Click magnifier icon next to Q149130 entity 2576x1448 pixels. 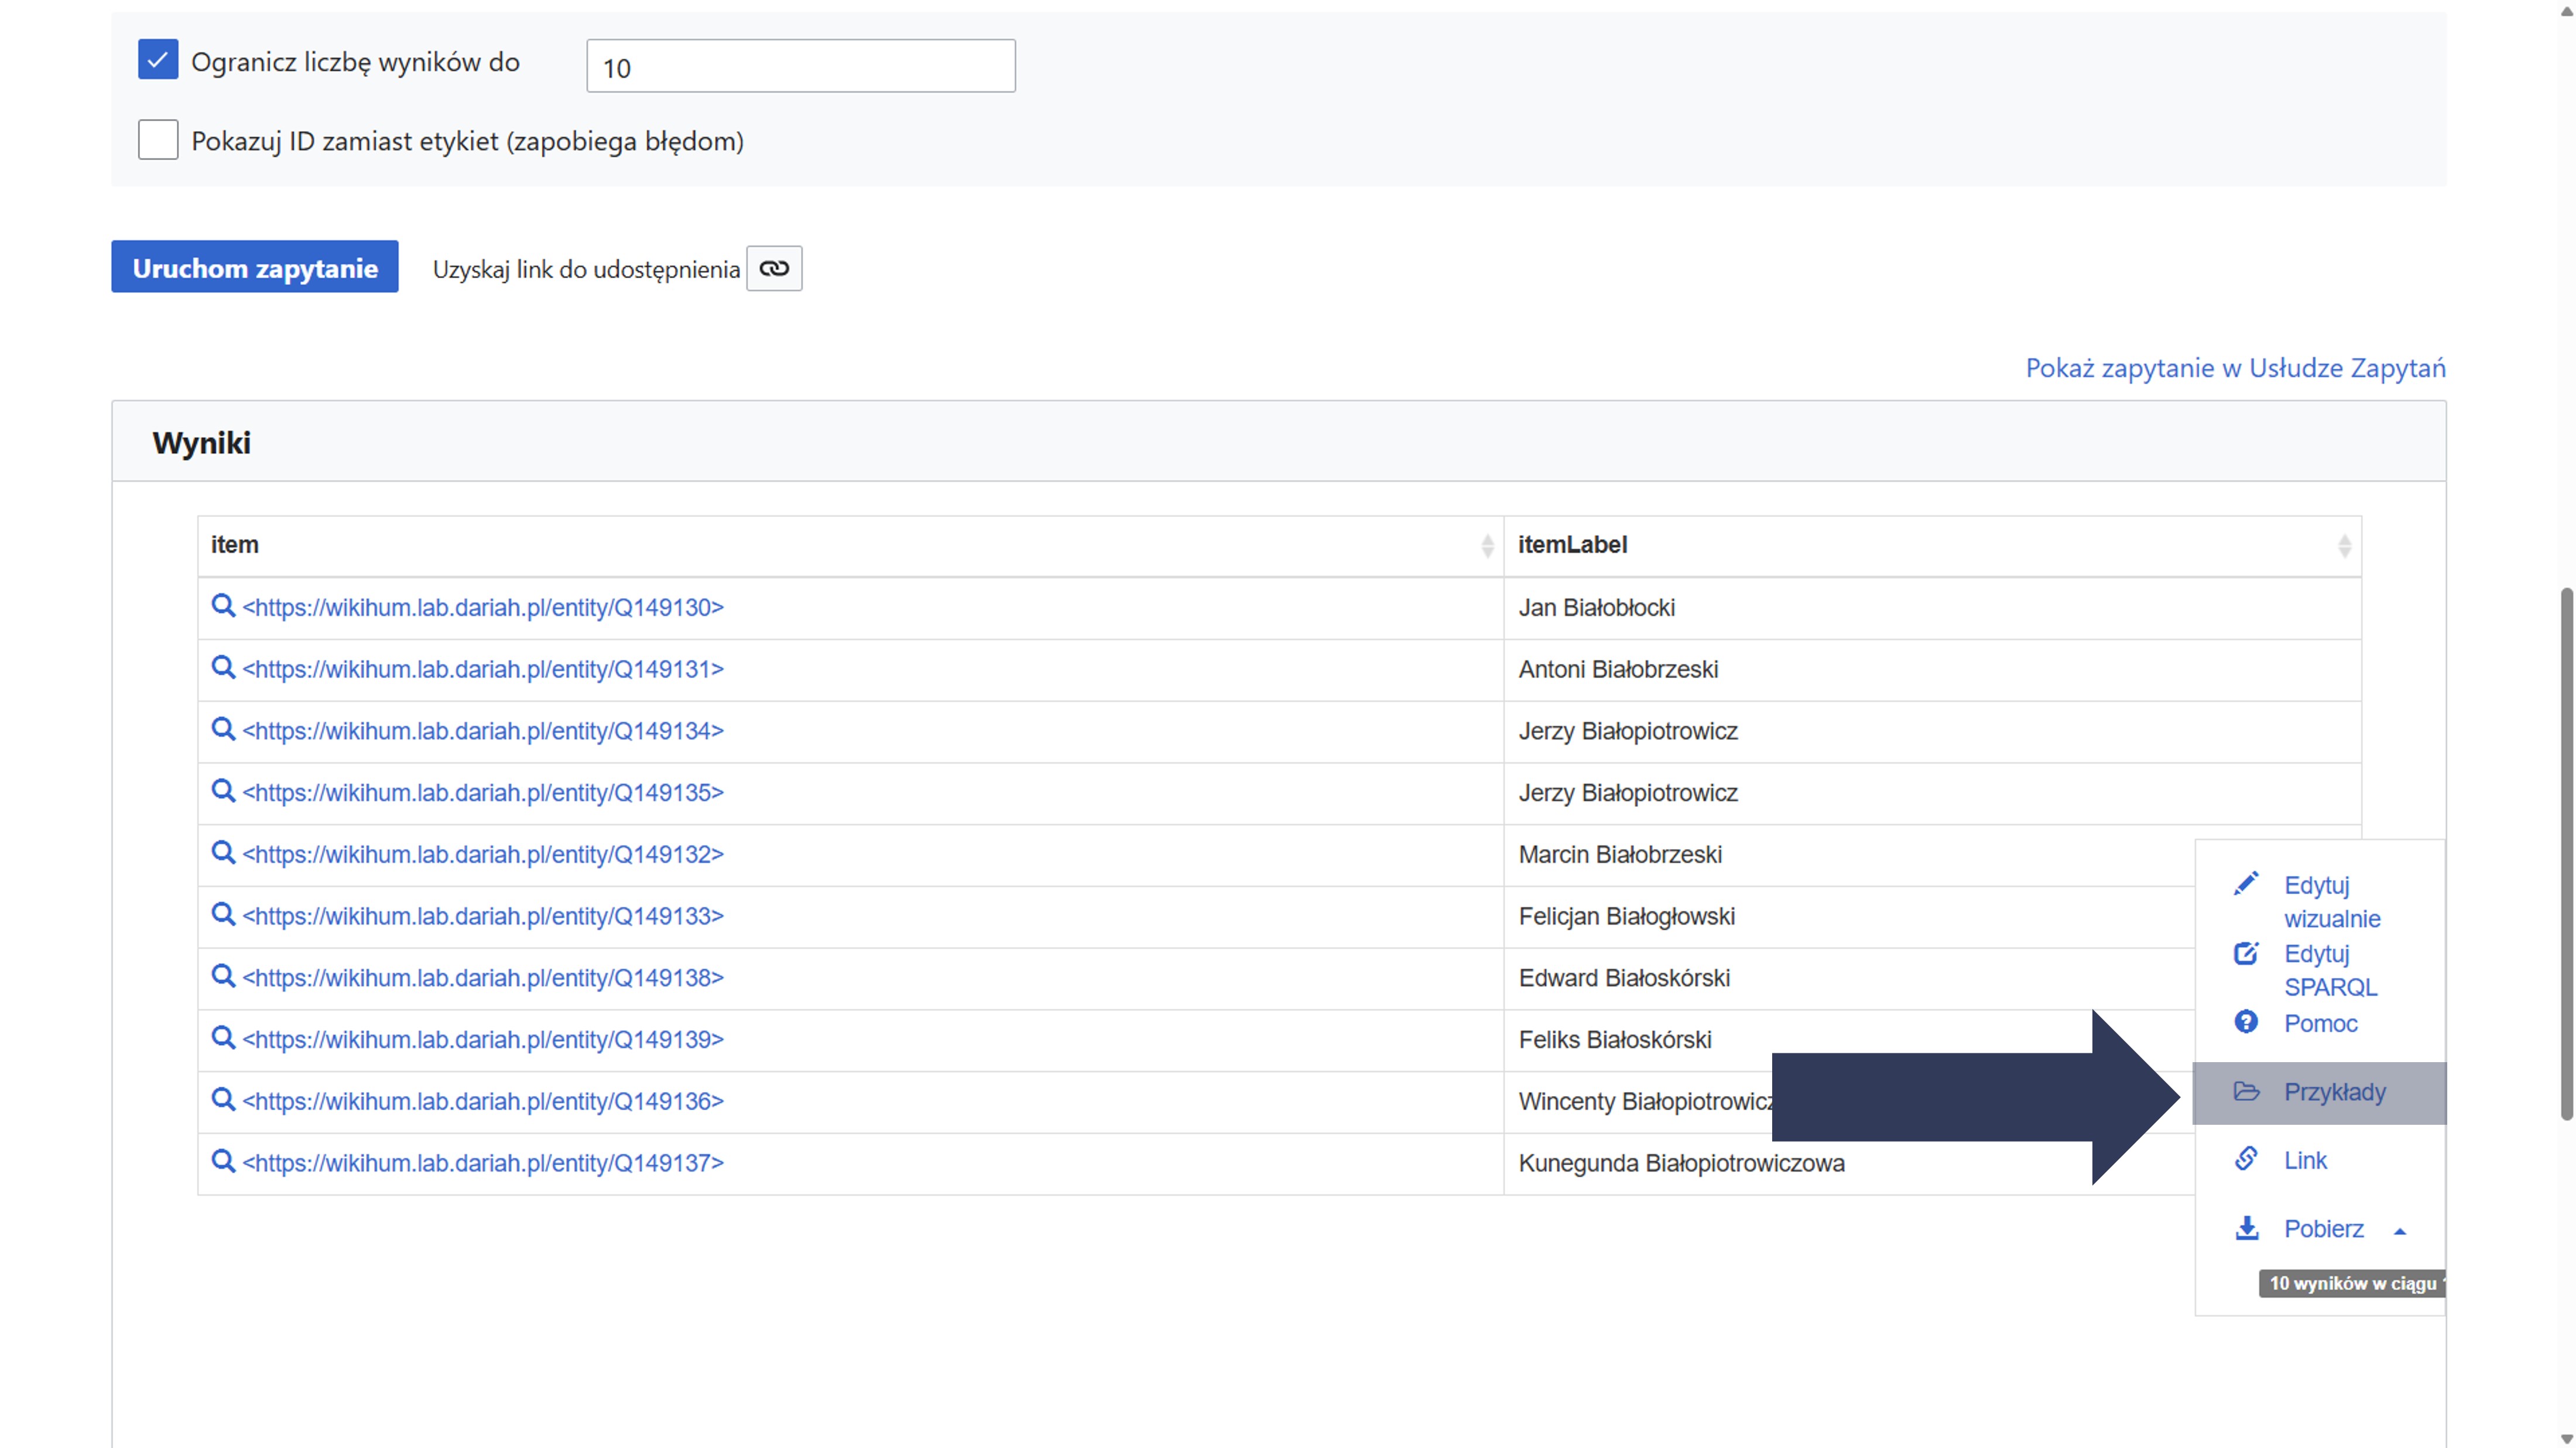[223, 606]
